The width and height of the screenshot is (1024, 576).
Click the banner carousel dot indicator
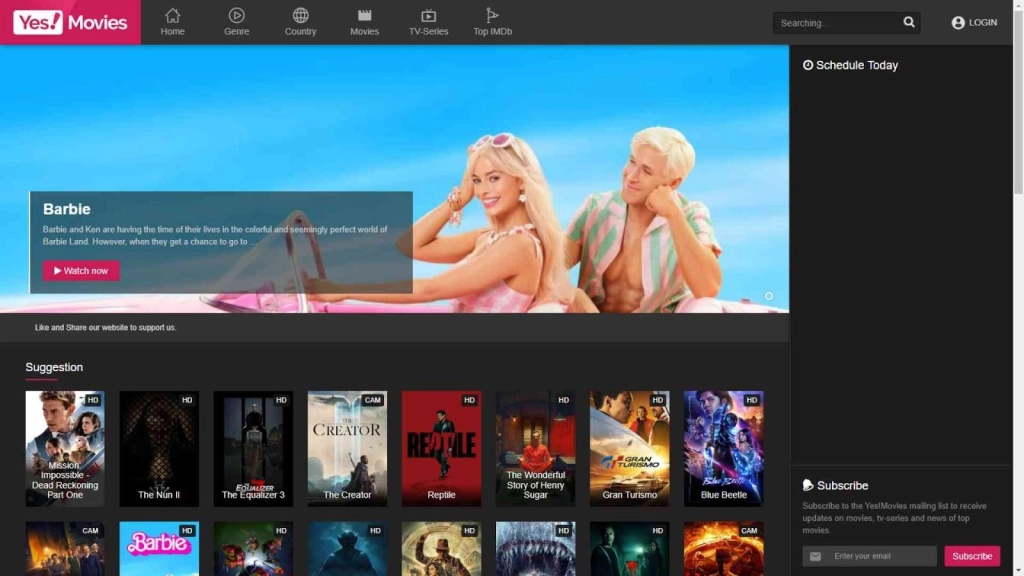[x=768, y=296]
